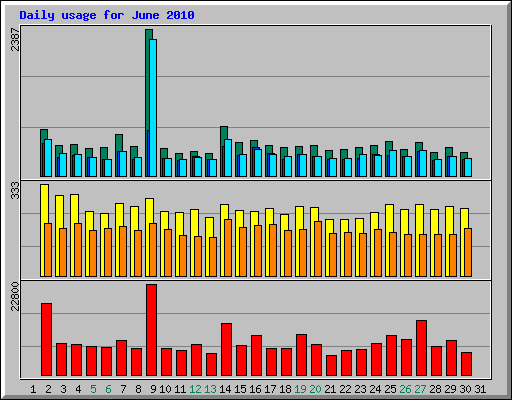The image size is (512, 400).
Task: Click the 'Daily usage for June 2010' title
Action: (107, 15)
